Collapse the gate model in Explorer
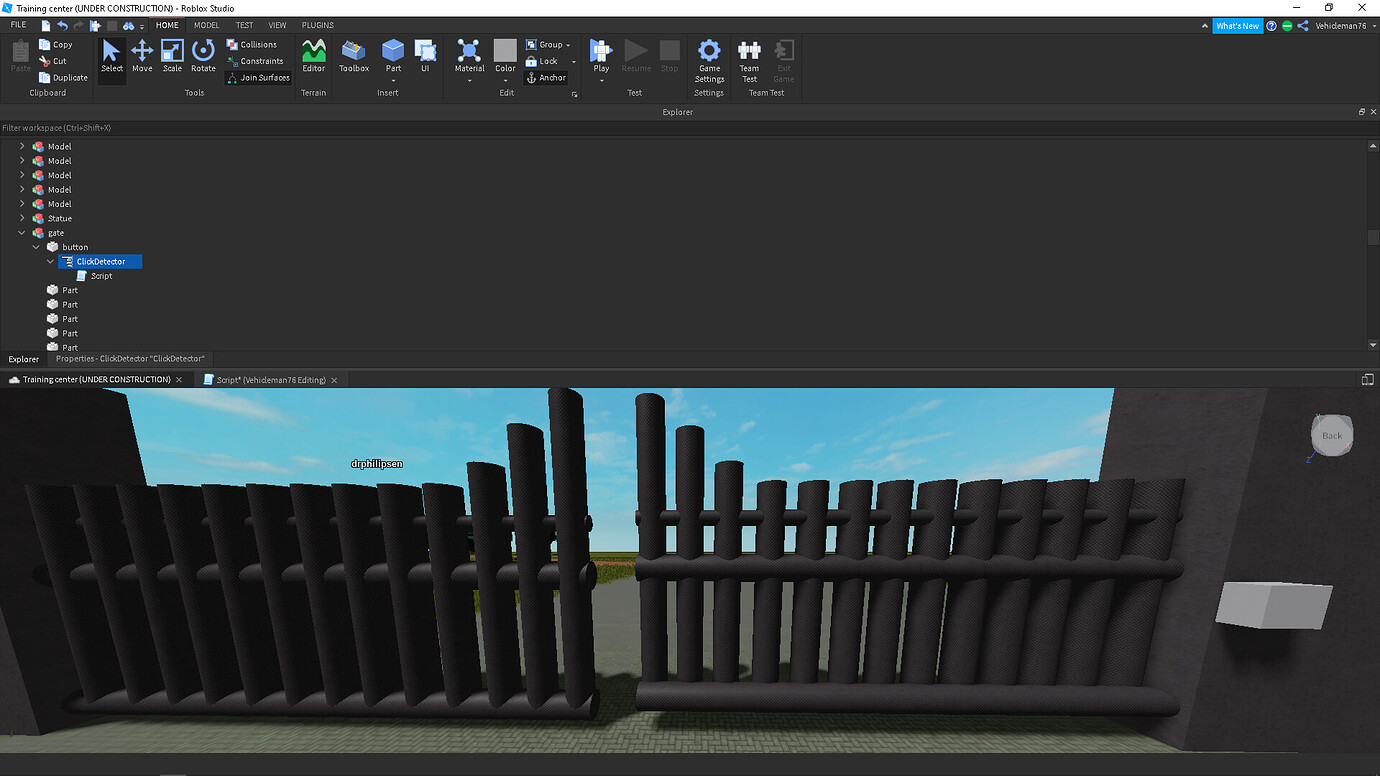 pyautogui.click(x=21, y=232)
